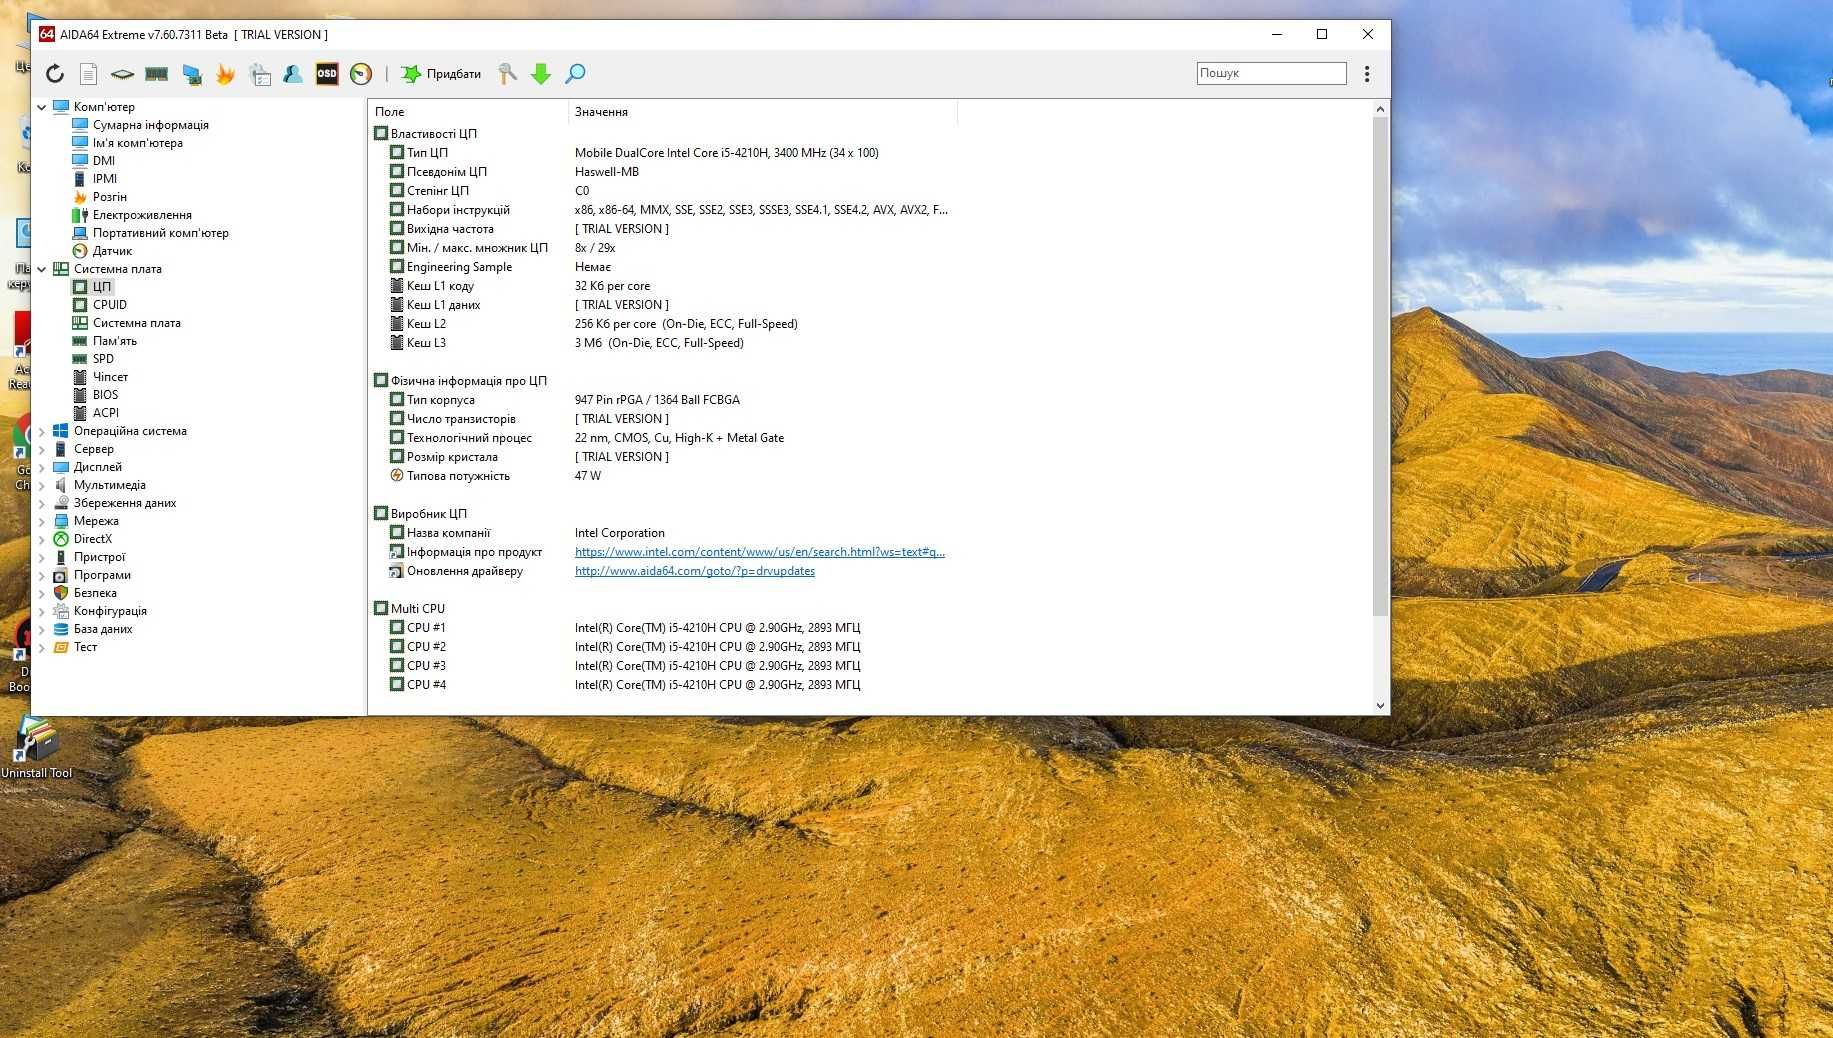
Task: Expand the Мультимедіа tree node
Action: [x=42, y=485]
